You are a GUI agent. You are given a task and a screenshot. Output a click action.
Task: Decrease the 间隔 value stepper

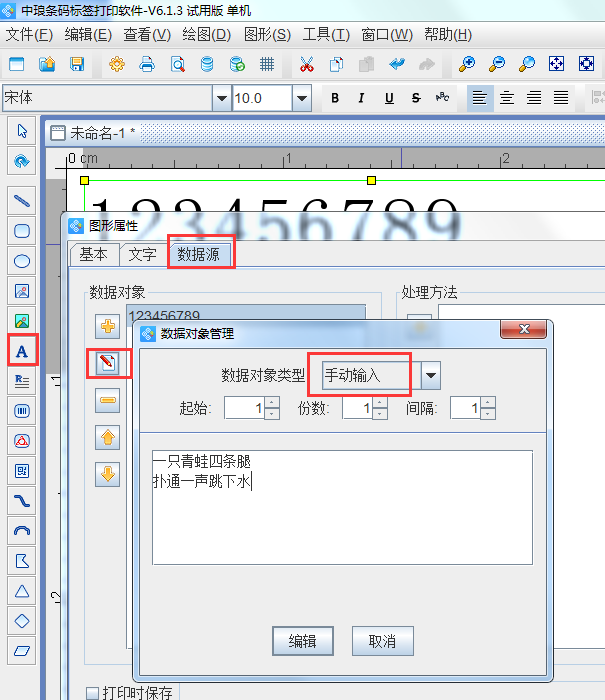pos(488,414)
